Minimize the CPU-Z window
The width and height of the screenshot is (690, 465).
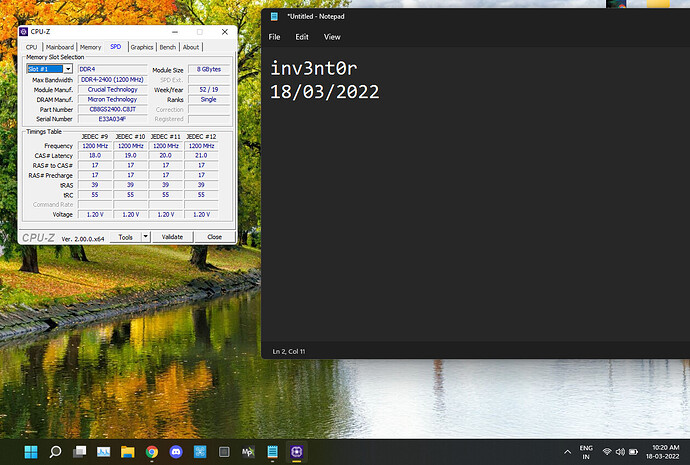click(x=175, y=32)
